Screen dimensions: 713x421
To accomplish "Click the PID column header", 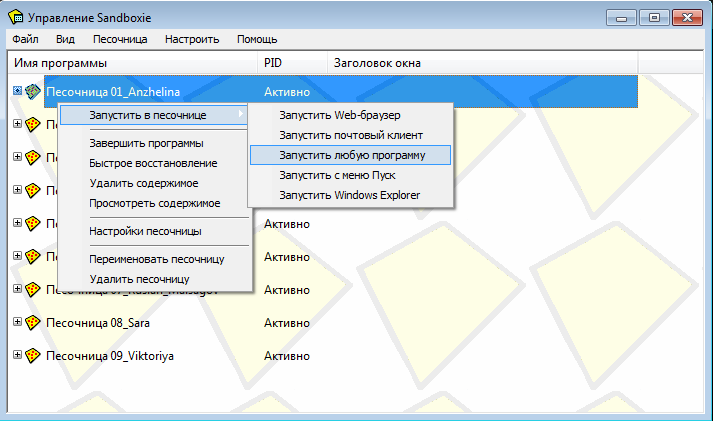I will click(x=292, y=63).
